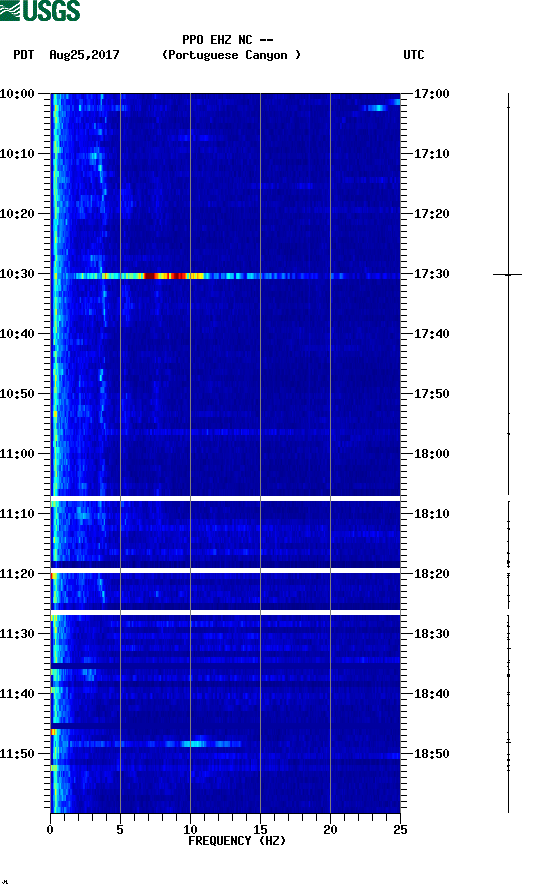Click the '17:40' UTC time label
This screenshot has width=552, height=893.
[x=431, y=334]
